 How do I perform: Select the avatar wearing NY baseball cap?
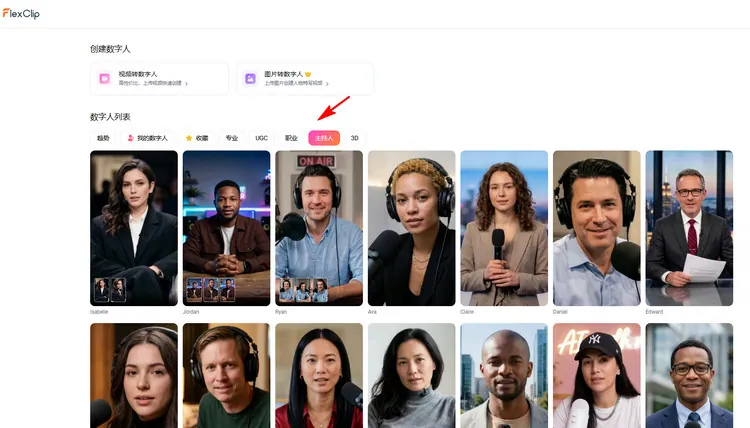click(596, 376)
